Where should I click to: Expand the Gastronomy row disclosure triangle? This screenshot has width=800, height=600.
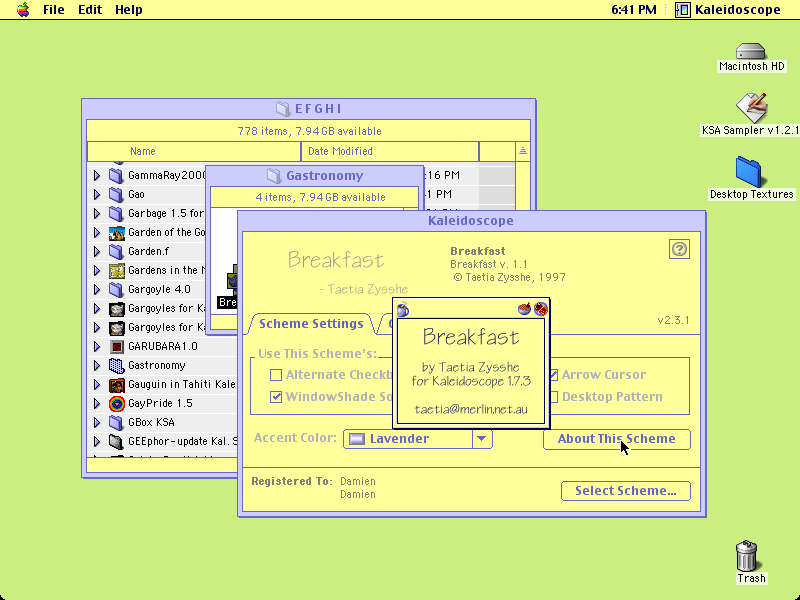(x=97, y=365)
